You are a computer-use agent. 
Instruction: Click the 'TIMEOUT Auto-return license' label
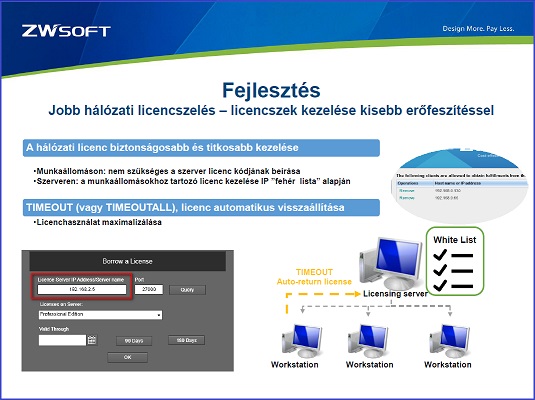[x=314, y=277]
